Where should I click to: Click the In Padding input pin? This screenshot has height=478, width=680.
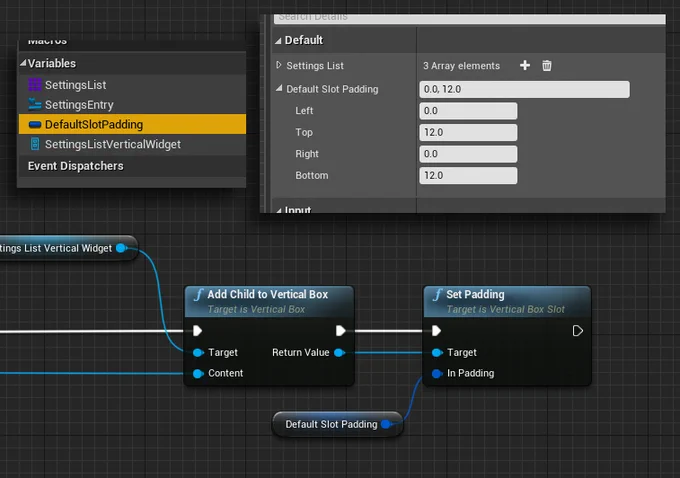coord(437,373)
